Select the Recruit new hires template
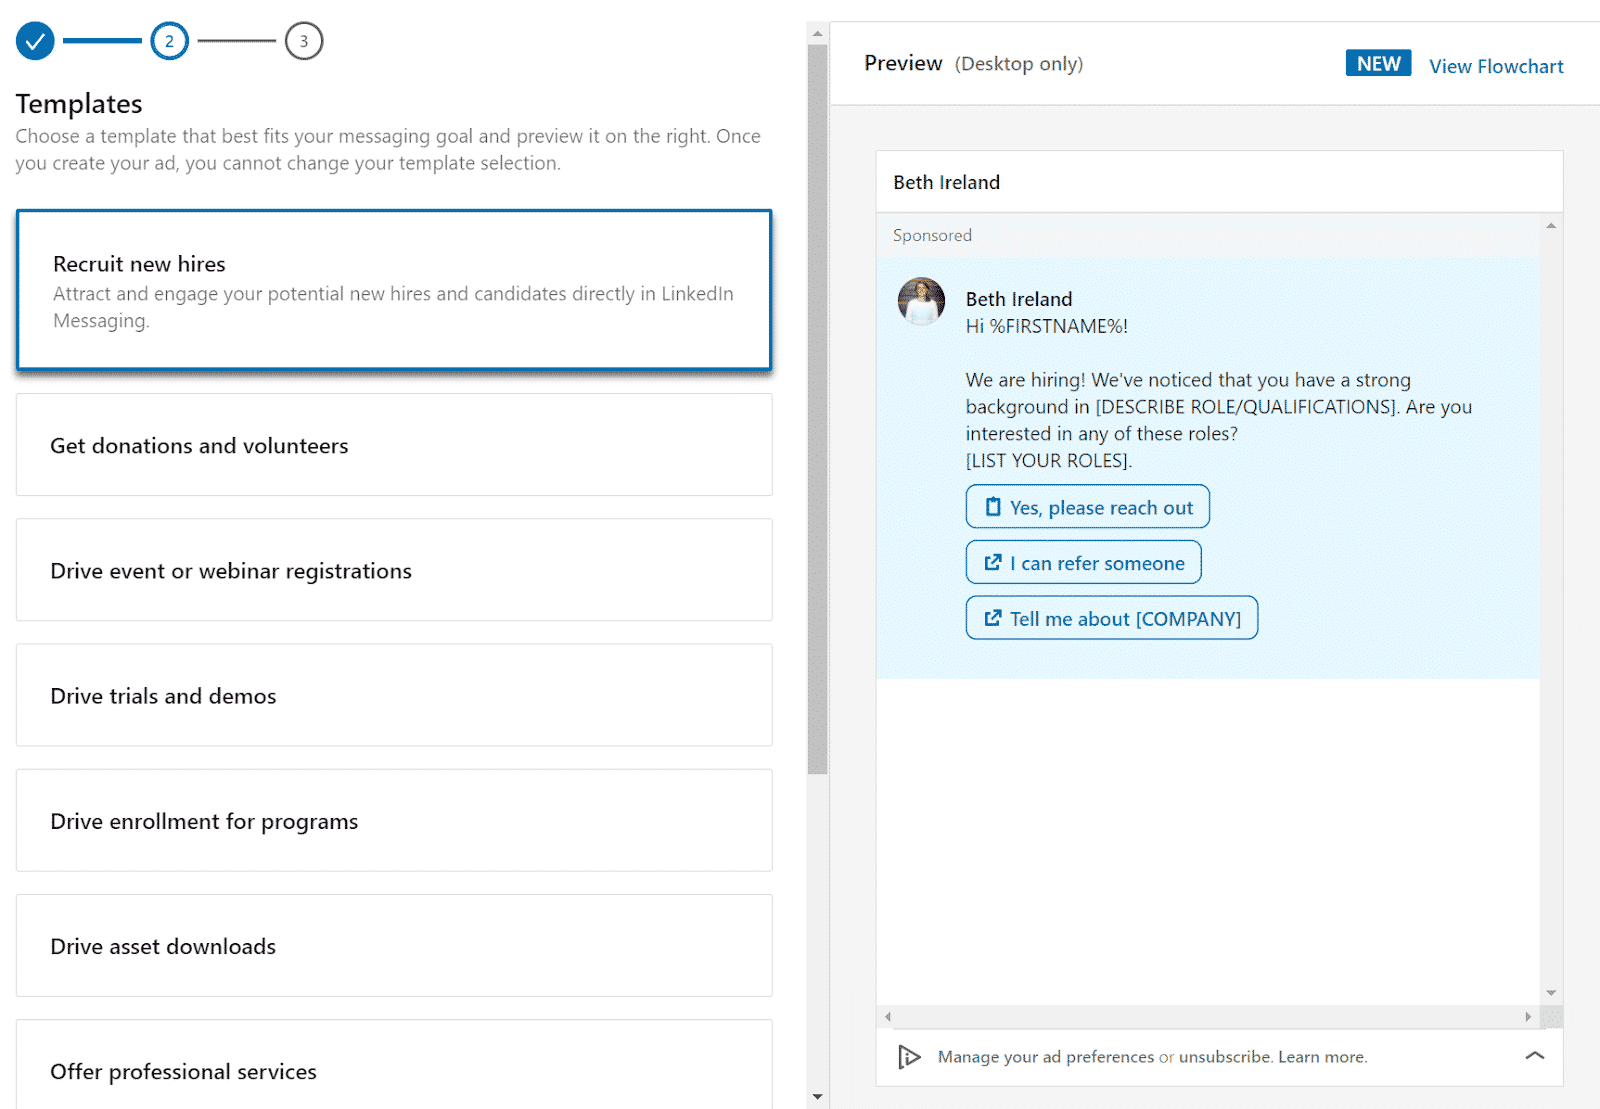Viewport: 1600px width, 1109px height. tap(394, 290)
